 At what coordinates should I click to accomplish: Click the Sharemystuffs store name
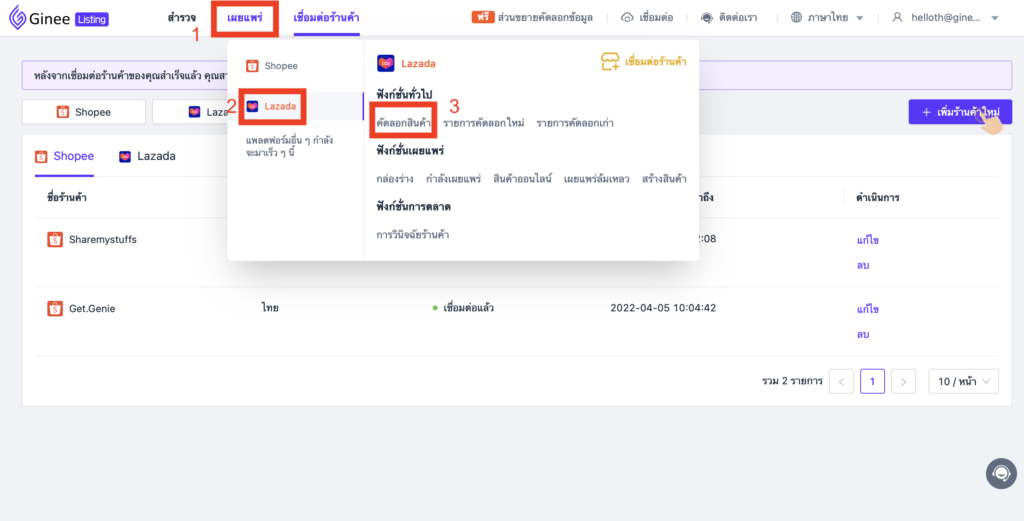(103, 240)
